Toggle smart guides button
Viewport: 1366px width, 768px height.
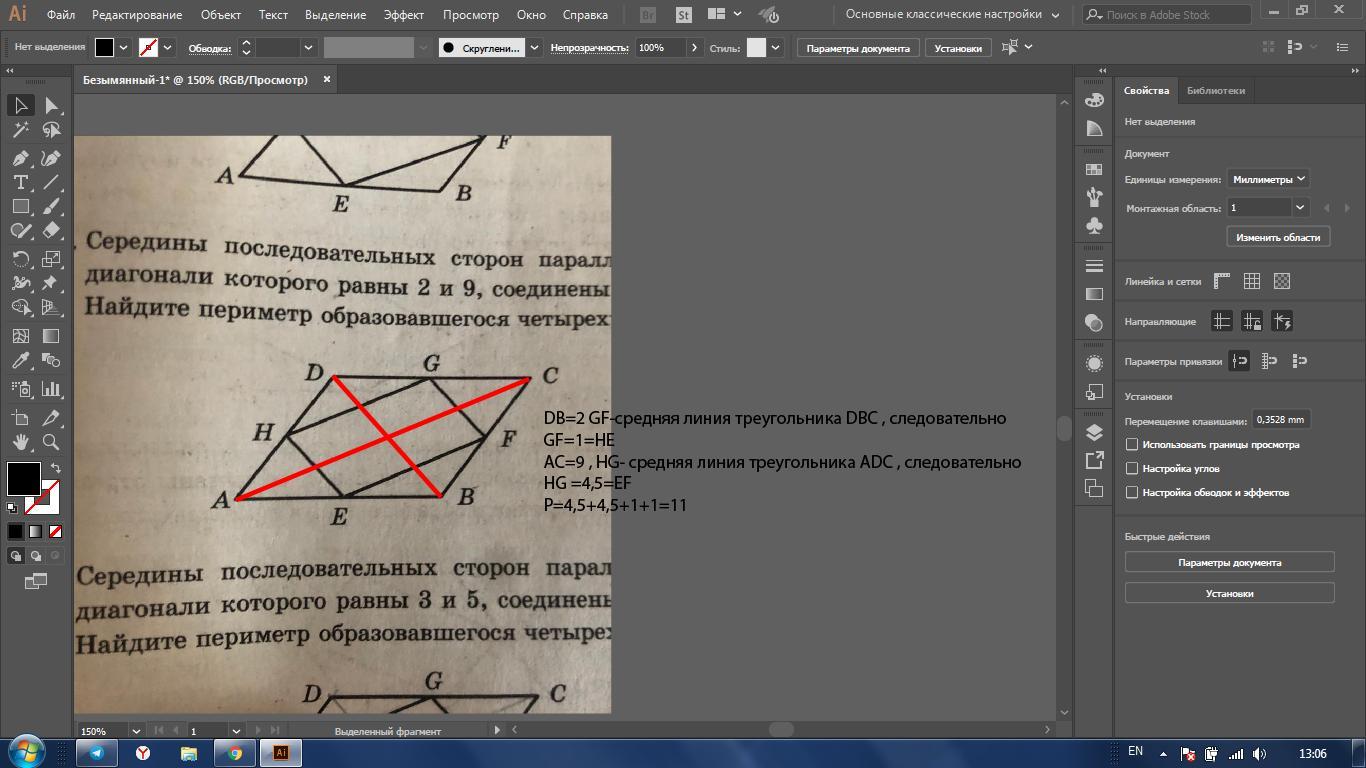[x=1282, y=321]
